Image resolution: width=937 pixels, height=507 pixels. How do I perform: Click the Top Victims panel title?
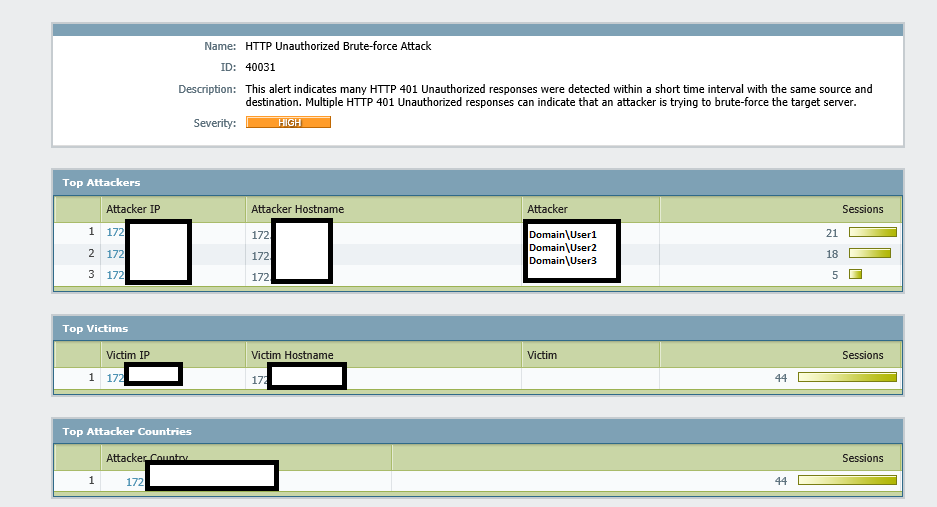[x=95, y=328]
